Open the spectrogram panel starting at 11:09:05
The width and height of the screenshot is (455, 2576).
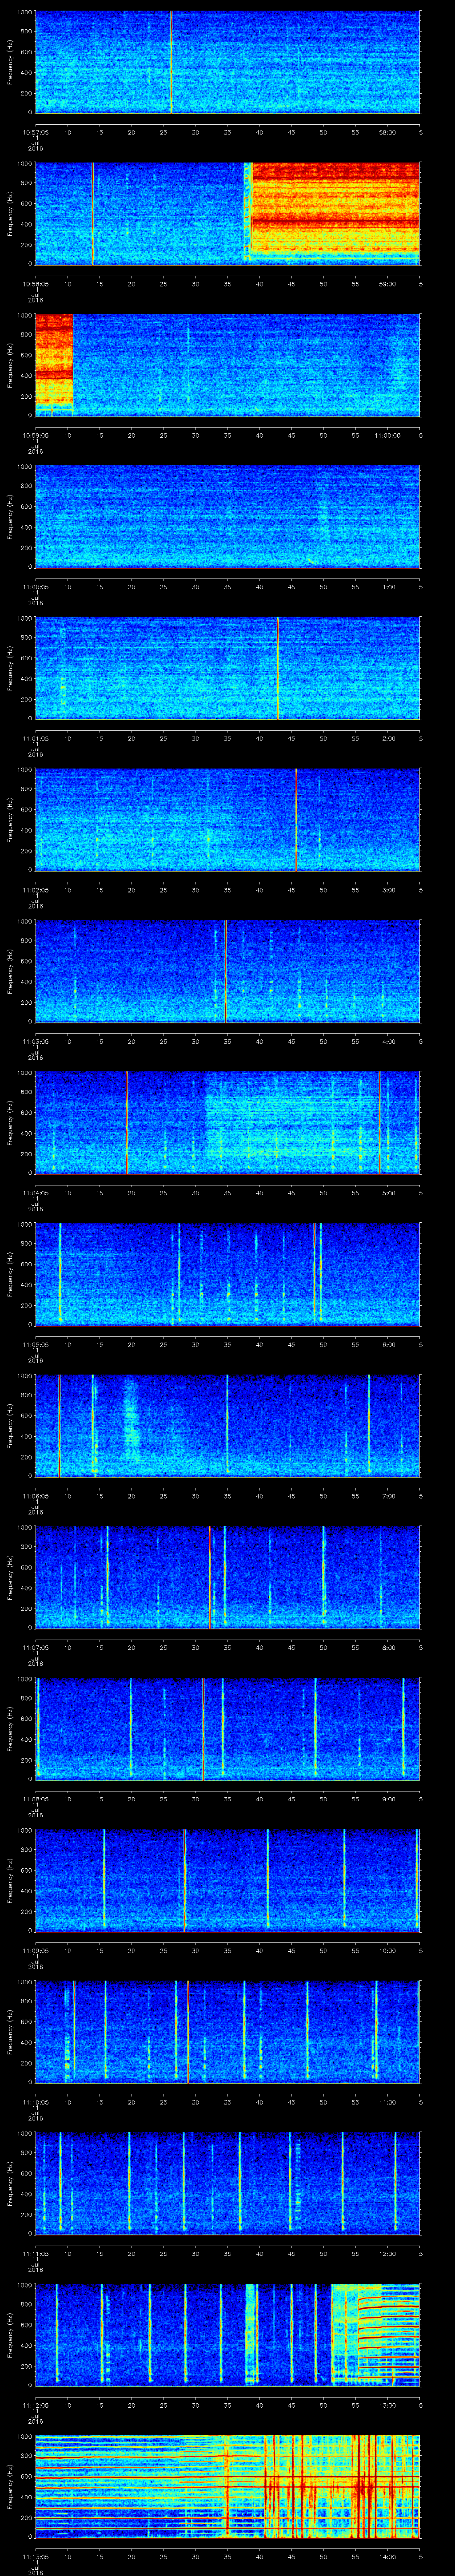tap(227, 1880)
